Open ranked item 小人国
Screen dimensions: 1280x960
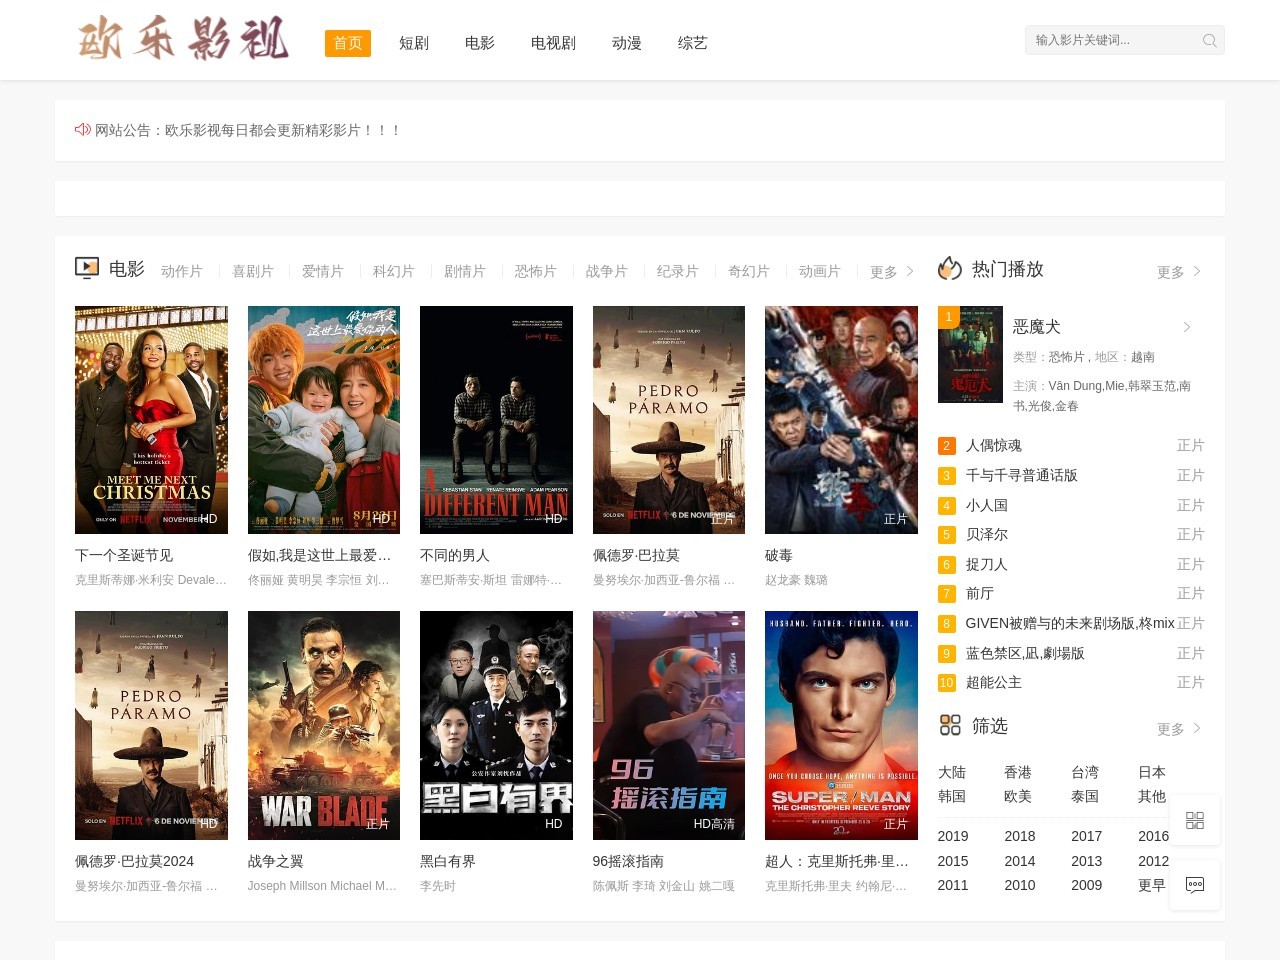987,505
